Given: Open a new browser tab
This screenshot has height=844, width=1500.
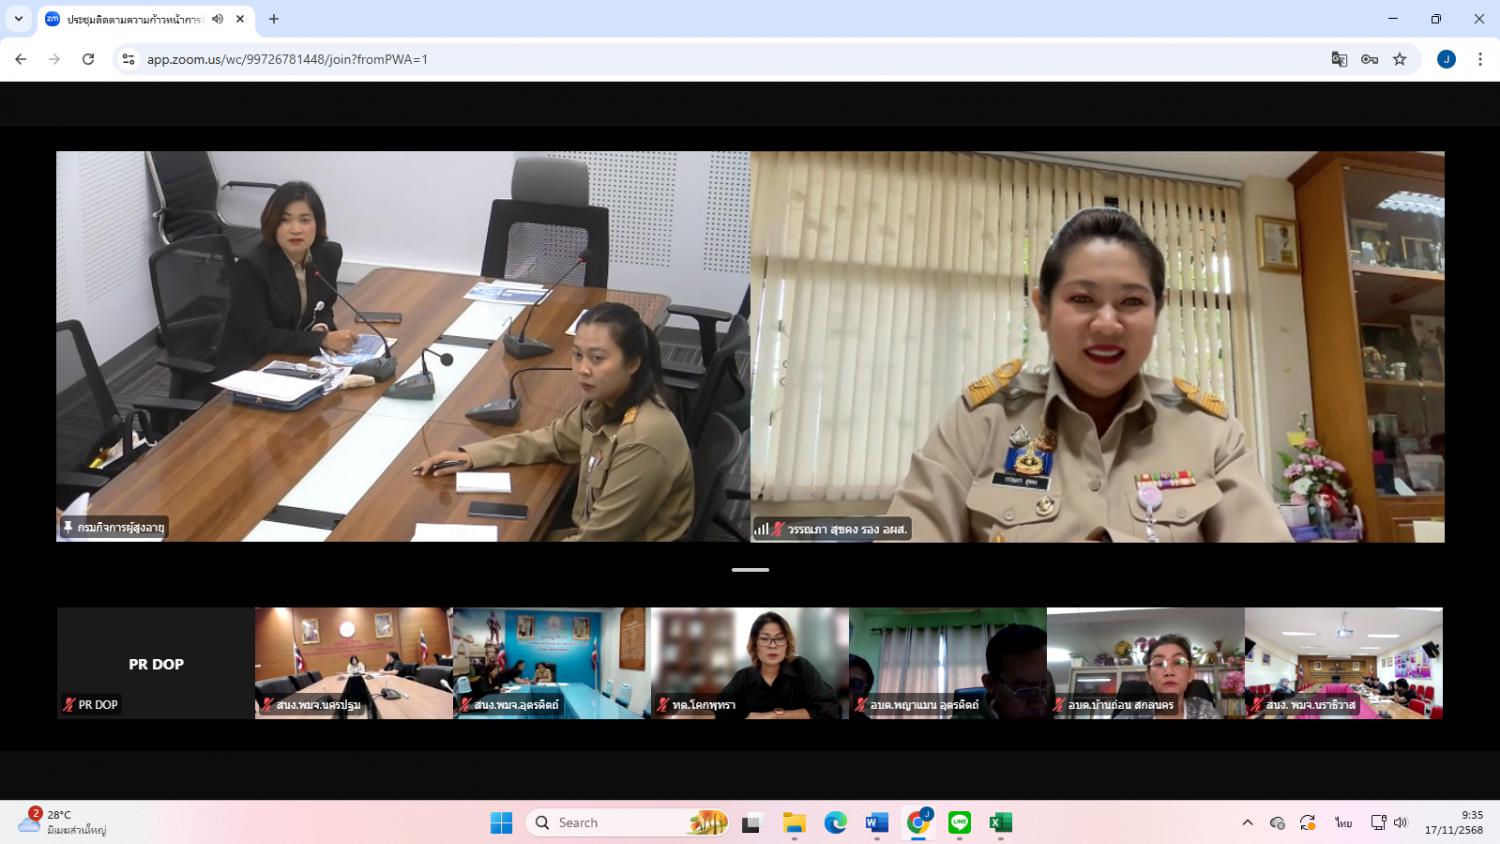Looking at the screenshot, I should coord(274,19).
